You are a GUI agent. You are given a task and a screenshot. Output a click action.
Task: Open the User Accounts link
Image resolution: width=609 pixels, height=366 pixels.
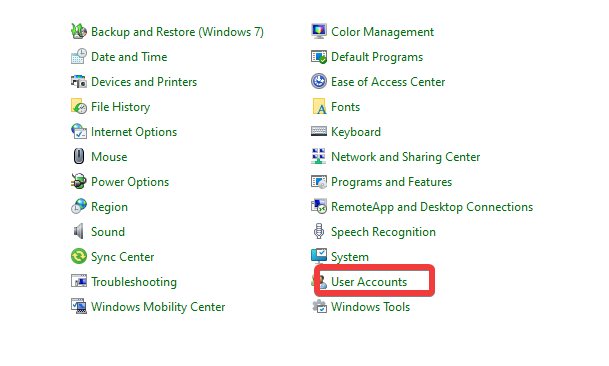point(369,282)
